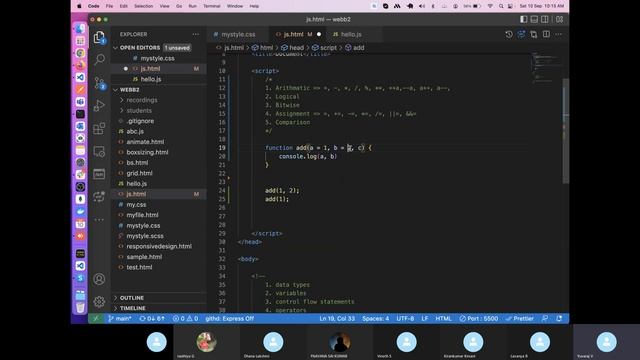Open problems errors and warnings counter
Image resolution: width=640 pixels, height=360 pixels.
[x=185, y=318]
